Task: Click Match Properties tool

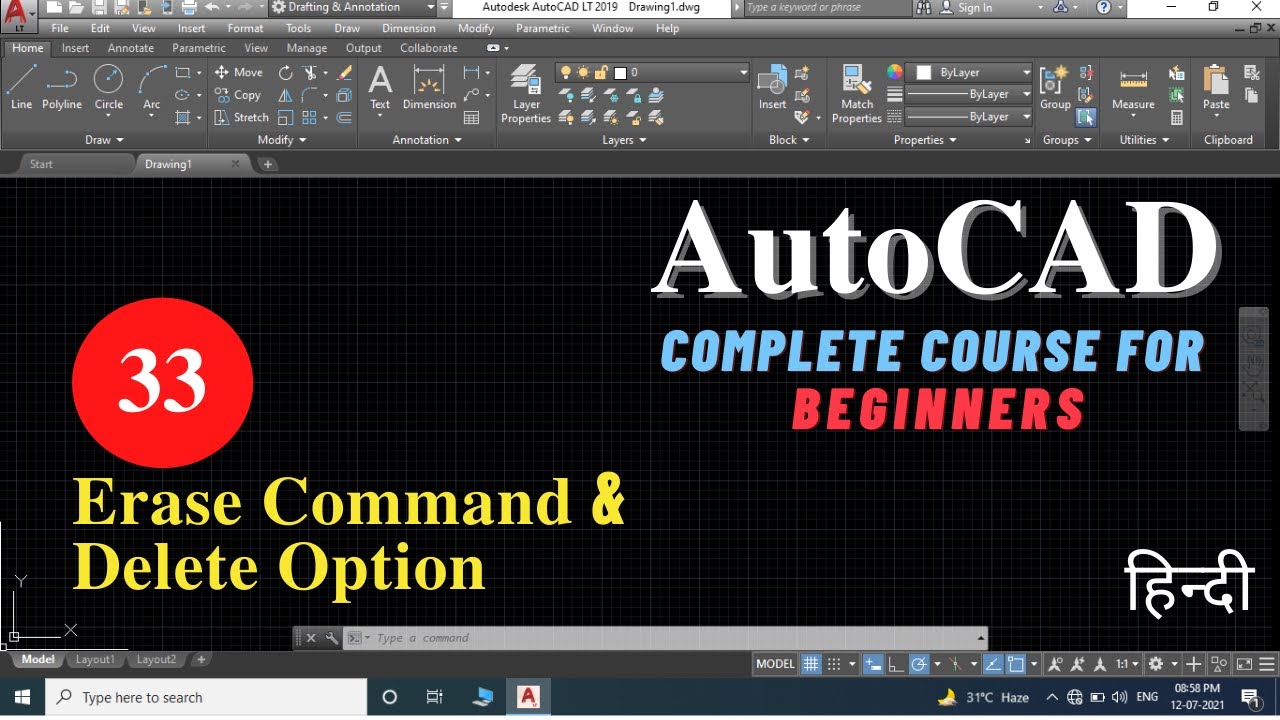Action: pyautogui.click(x=857, y=94)
